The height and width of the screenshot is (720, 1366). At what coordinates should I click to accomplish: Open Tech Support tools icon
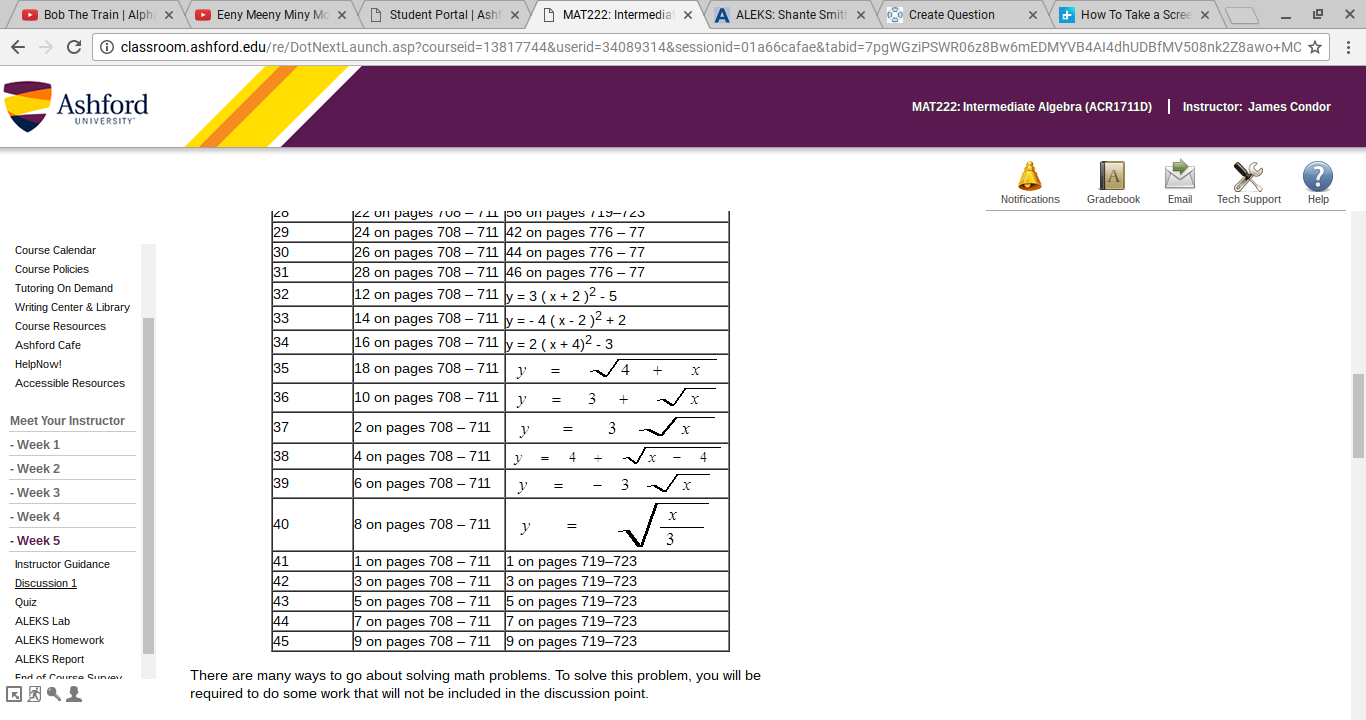coord(1248,178)
